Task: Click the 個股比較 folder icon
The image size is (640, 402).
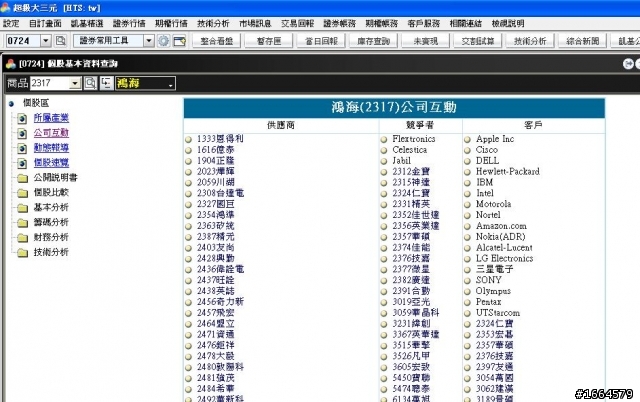Action: coord(22,193)
